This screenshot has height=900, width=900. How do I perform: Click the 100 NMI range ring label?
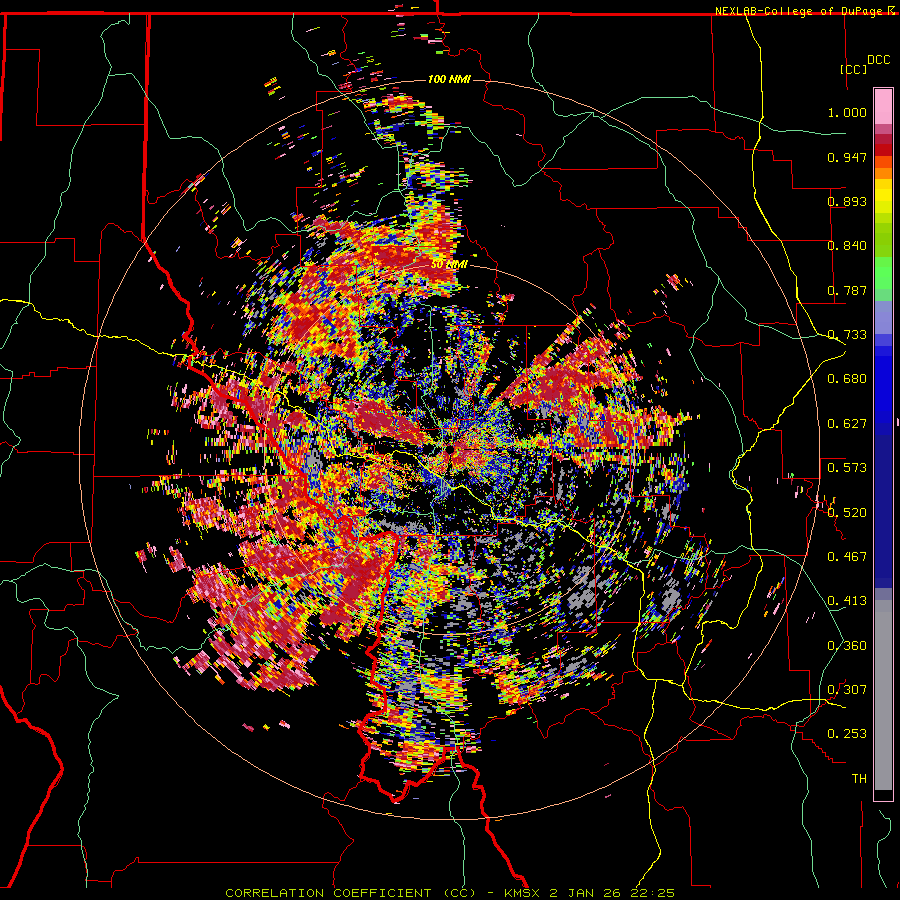449,79
